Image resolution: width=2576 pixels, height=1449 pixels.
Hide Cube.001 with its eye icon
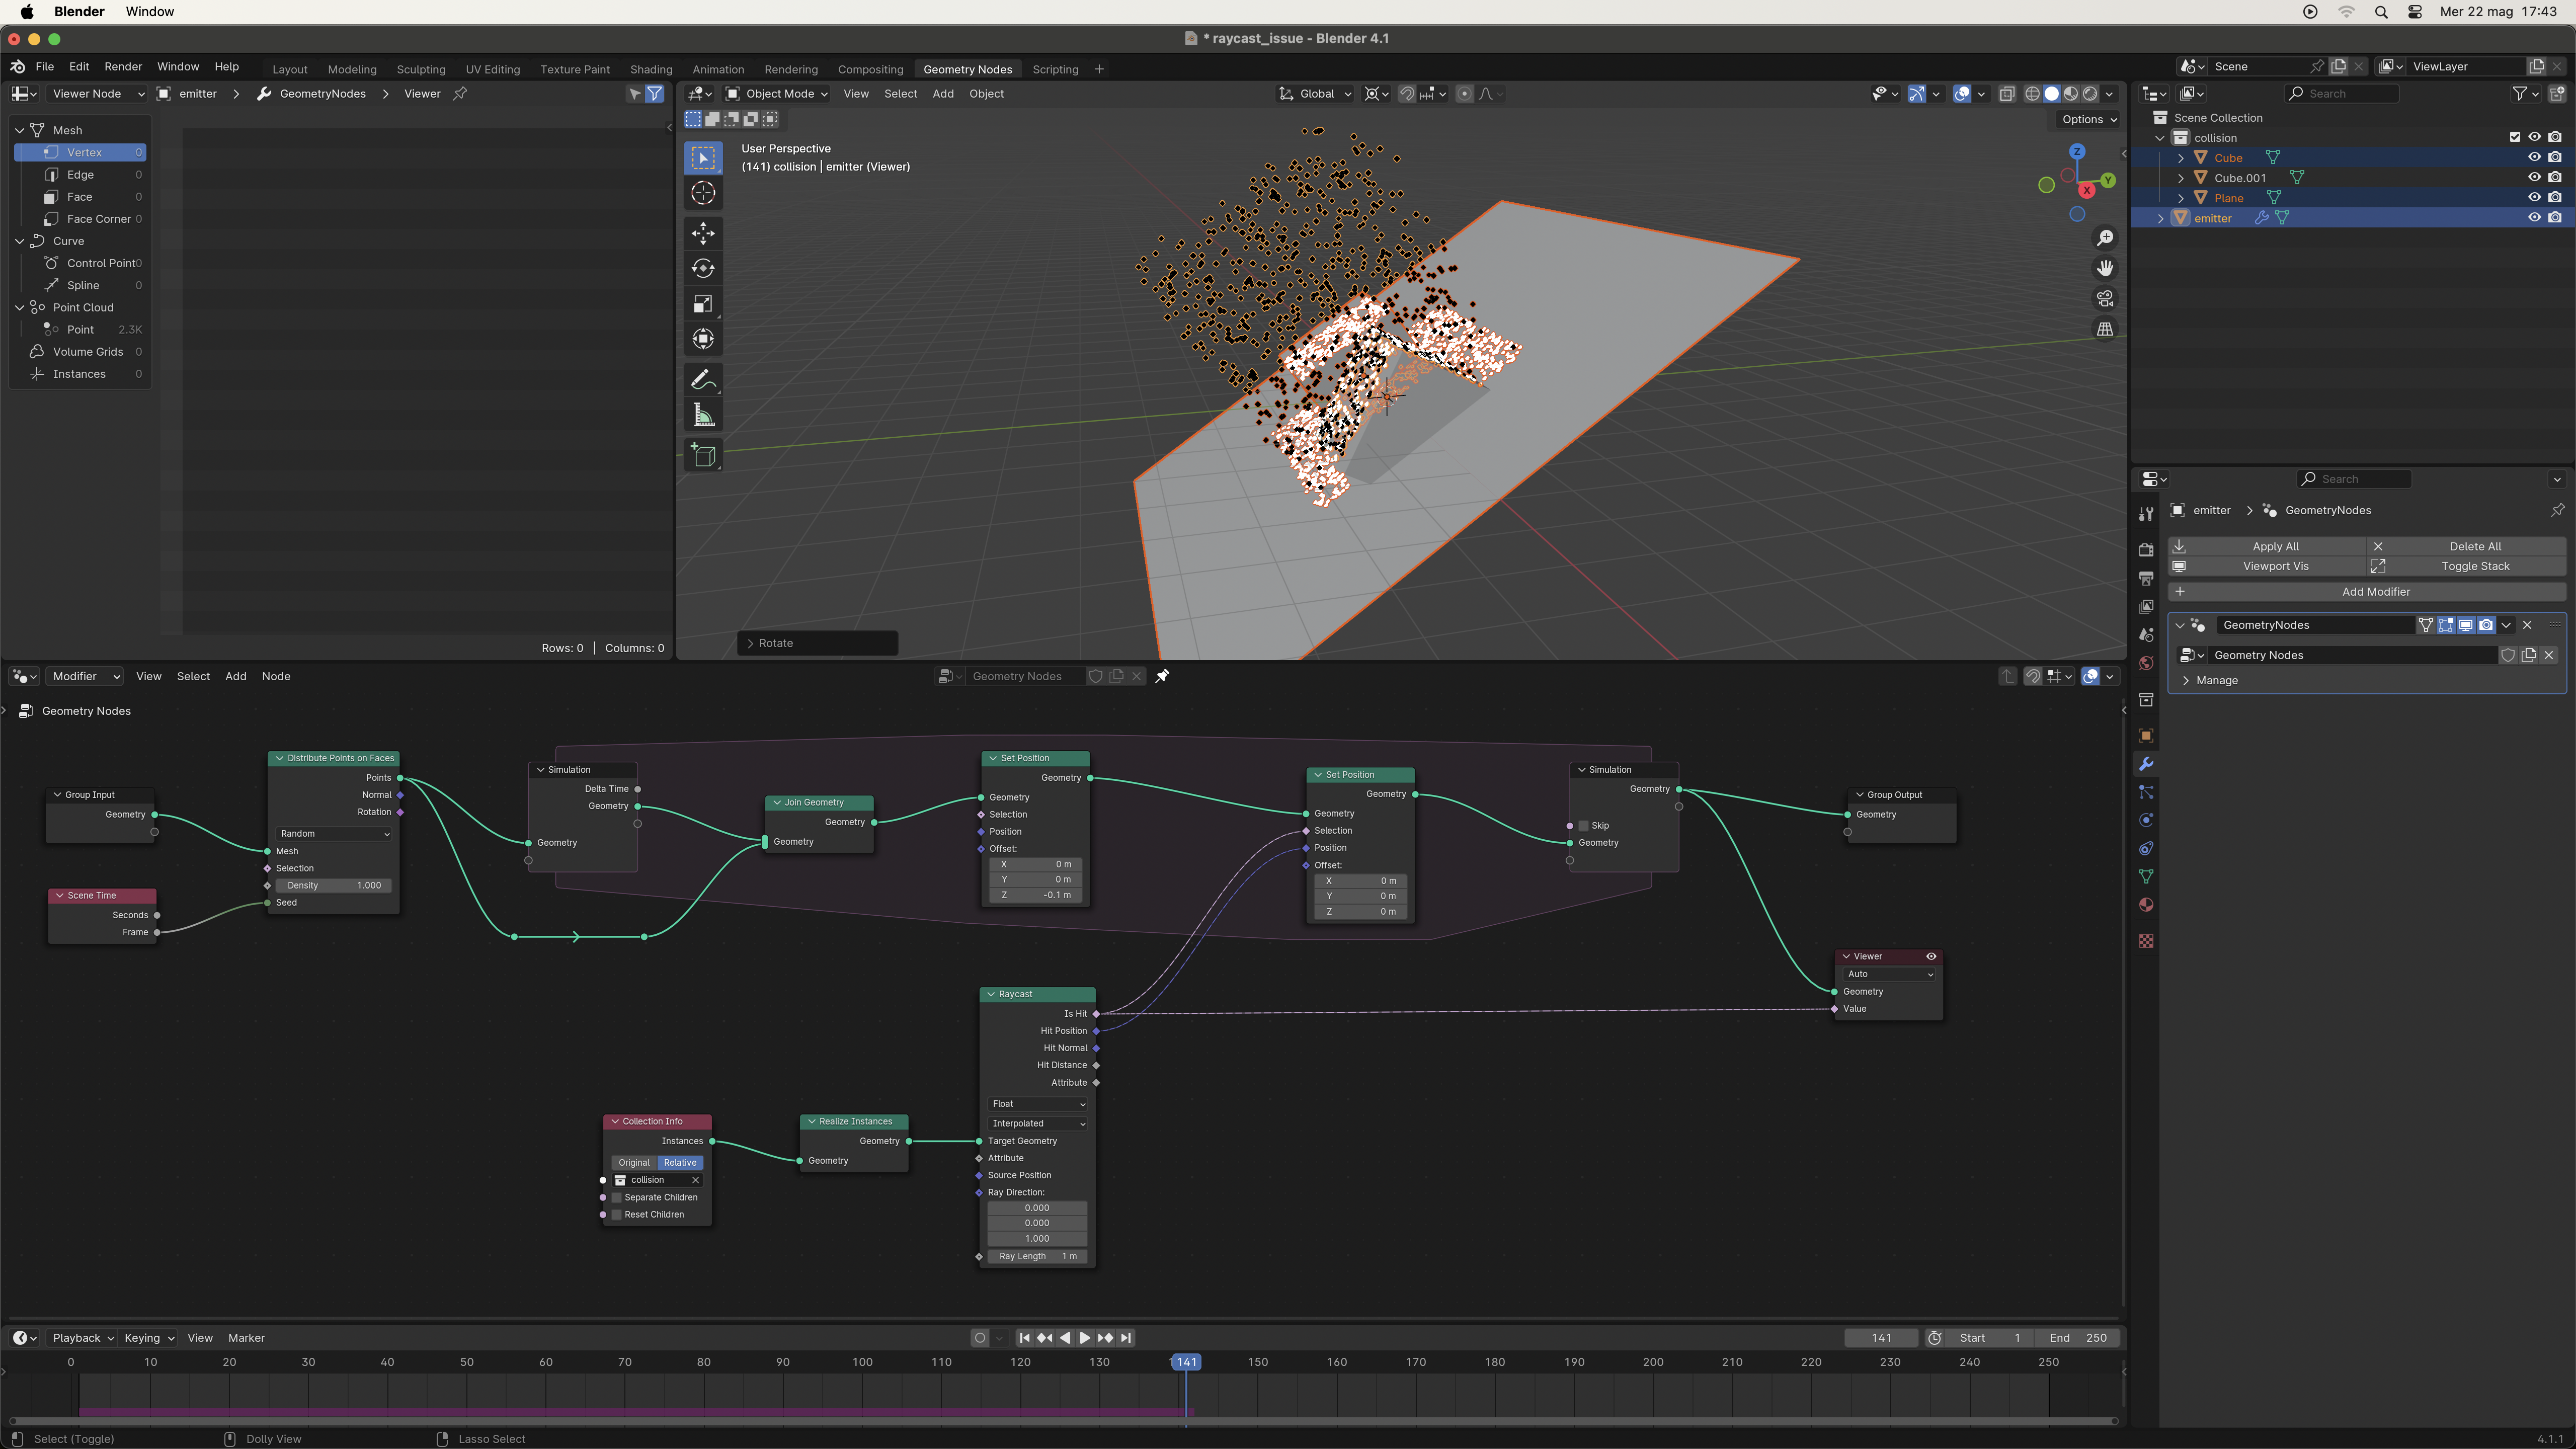pos(2534,178)
